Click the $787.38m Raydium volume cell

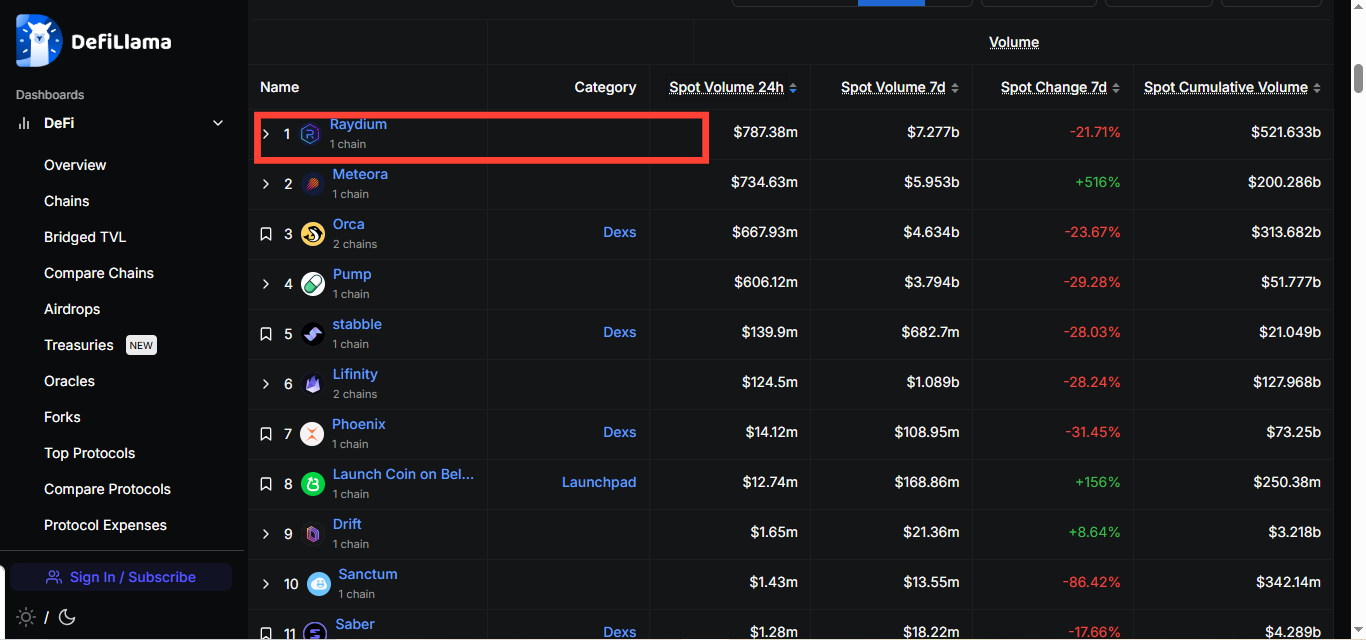[x=765, y=132]
